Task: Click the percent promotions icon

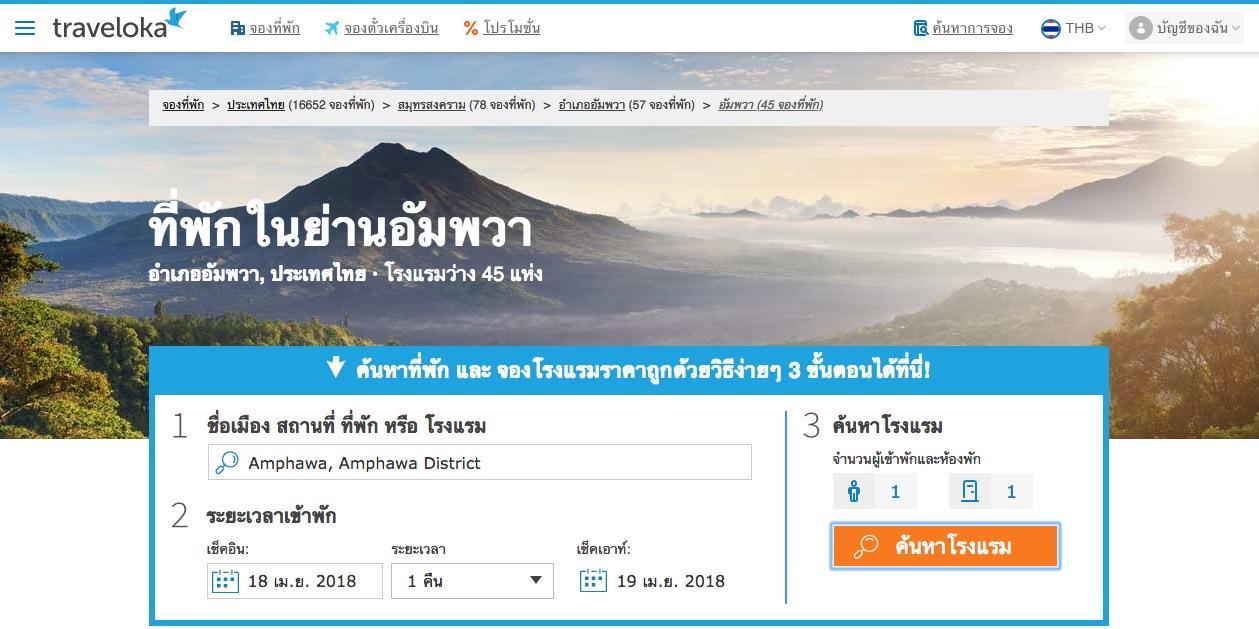Action: pos(470,28)
